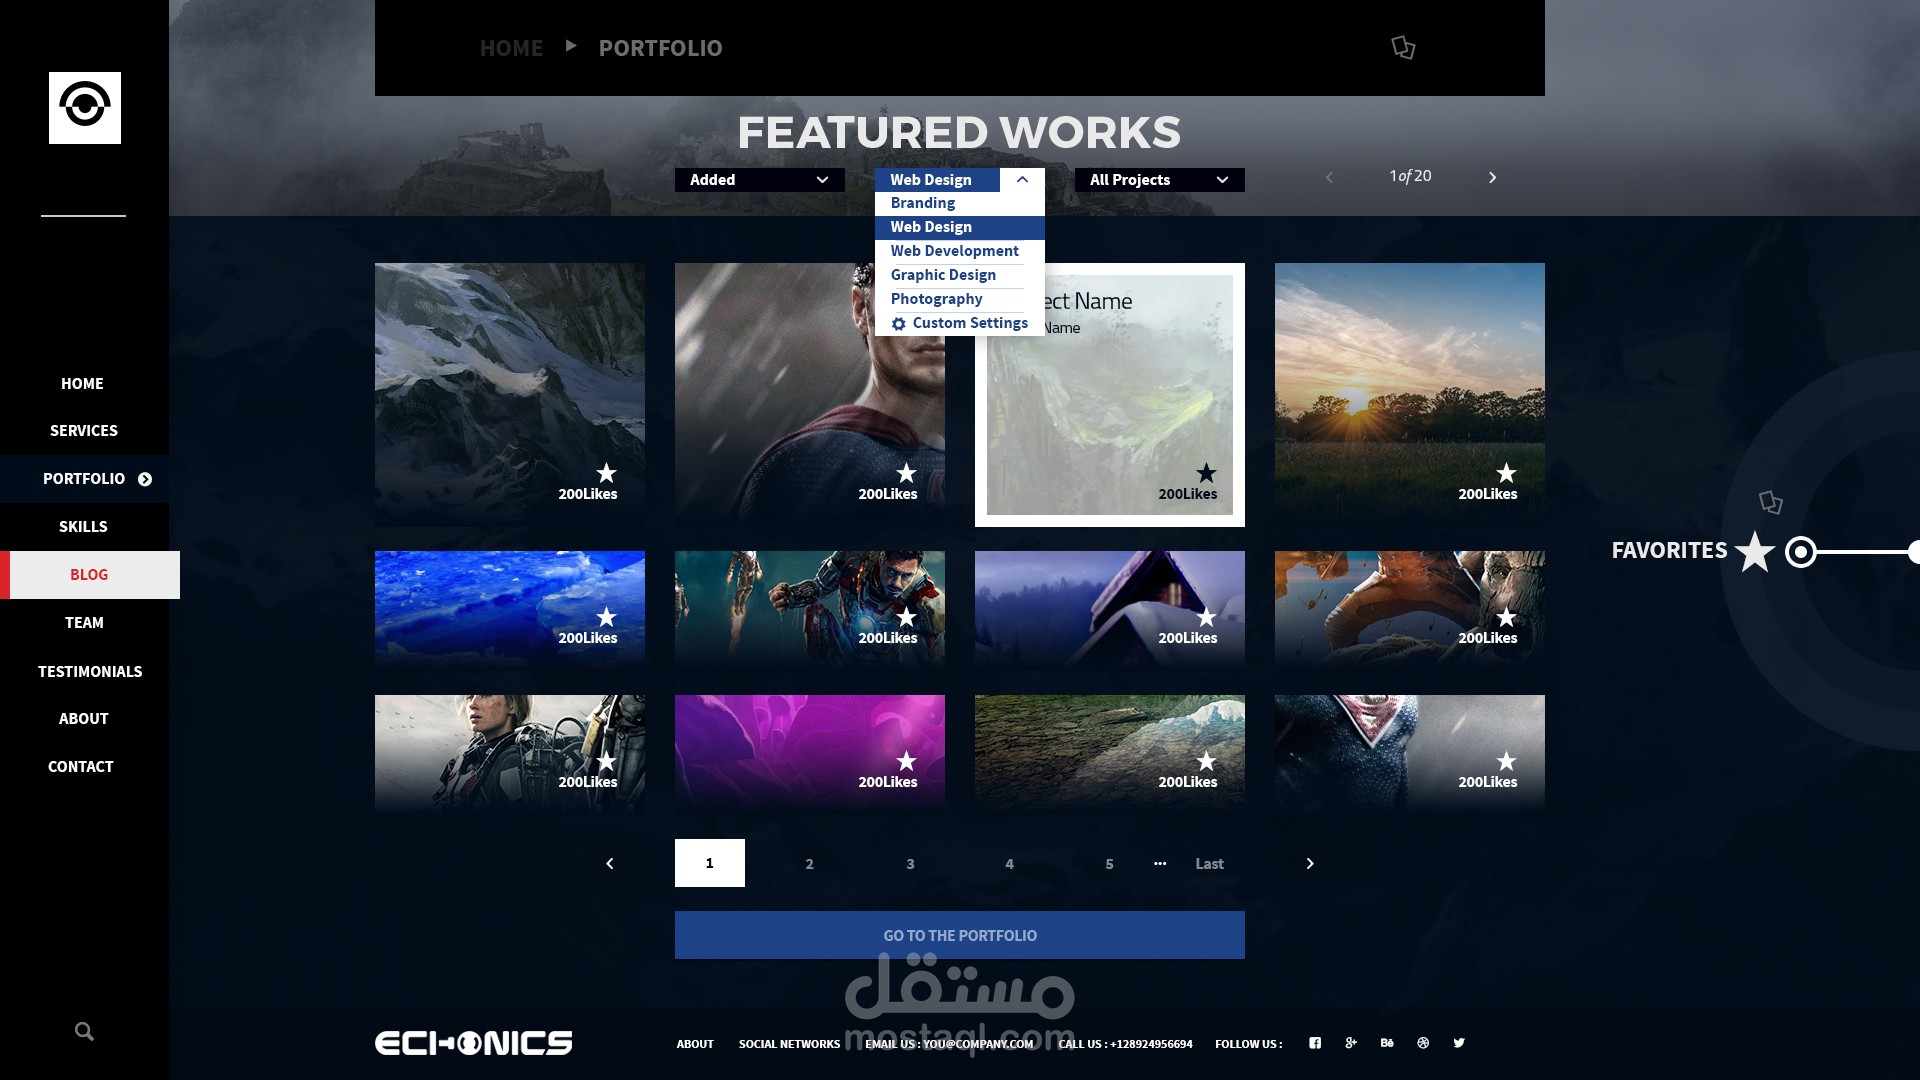Click the Echonics eye logo in sidebar

(85, 107)
